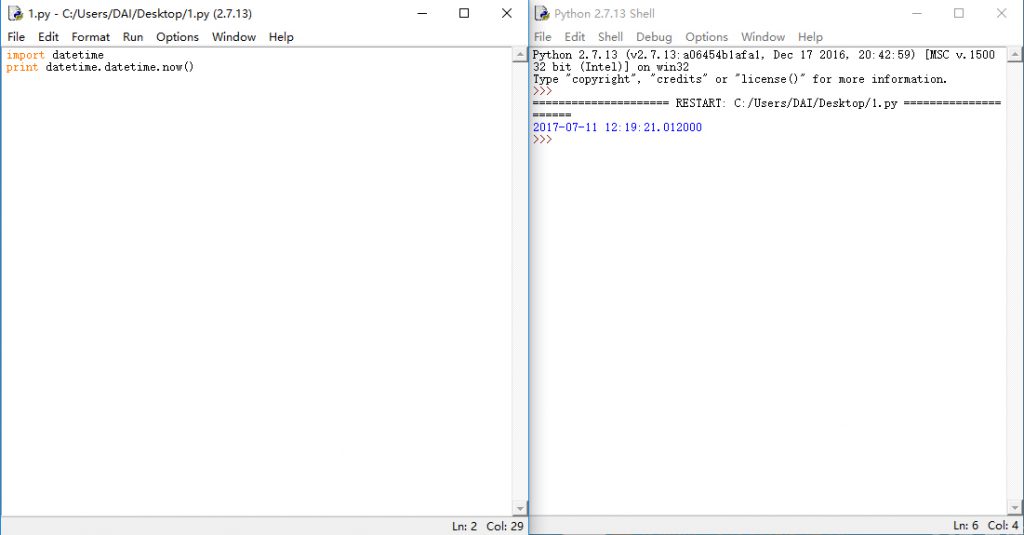This screenshot has width=1024, height=535.
Task: Open Window menu in Python Shell
Action: [x=763, y=37]
